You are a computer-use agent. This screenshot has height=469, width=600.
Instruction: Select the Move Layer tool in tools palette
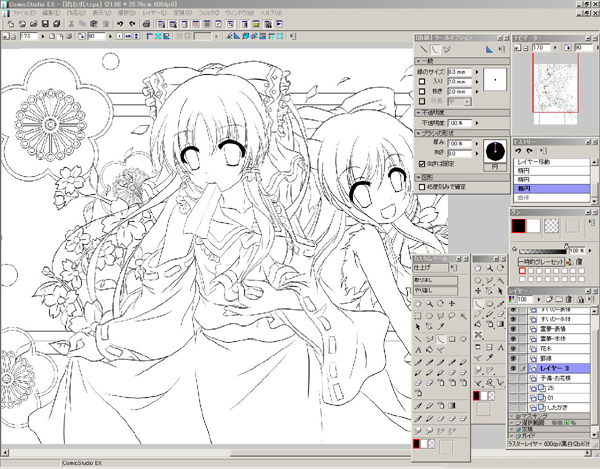click(x=478, y=291)
